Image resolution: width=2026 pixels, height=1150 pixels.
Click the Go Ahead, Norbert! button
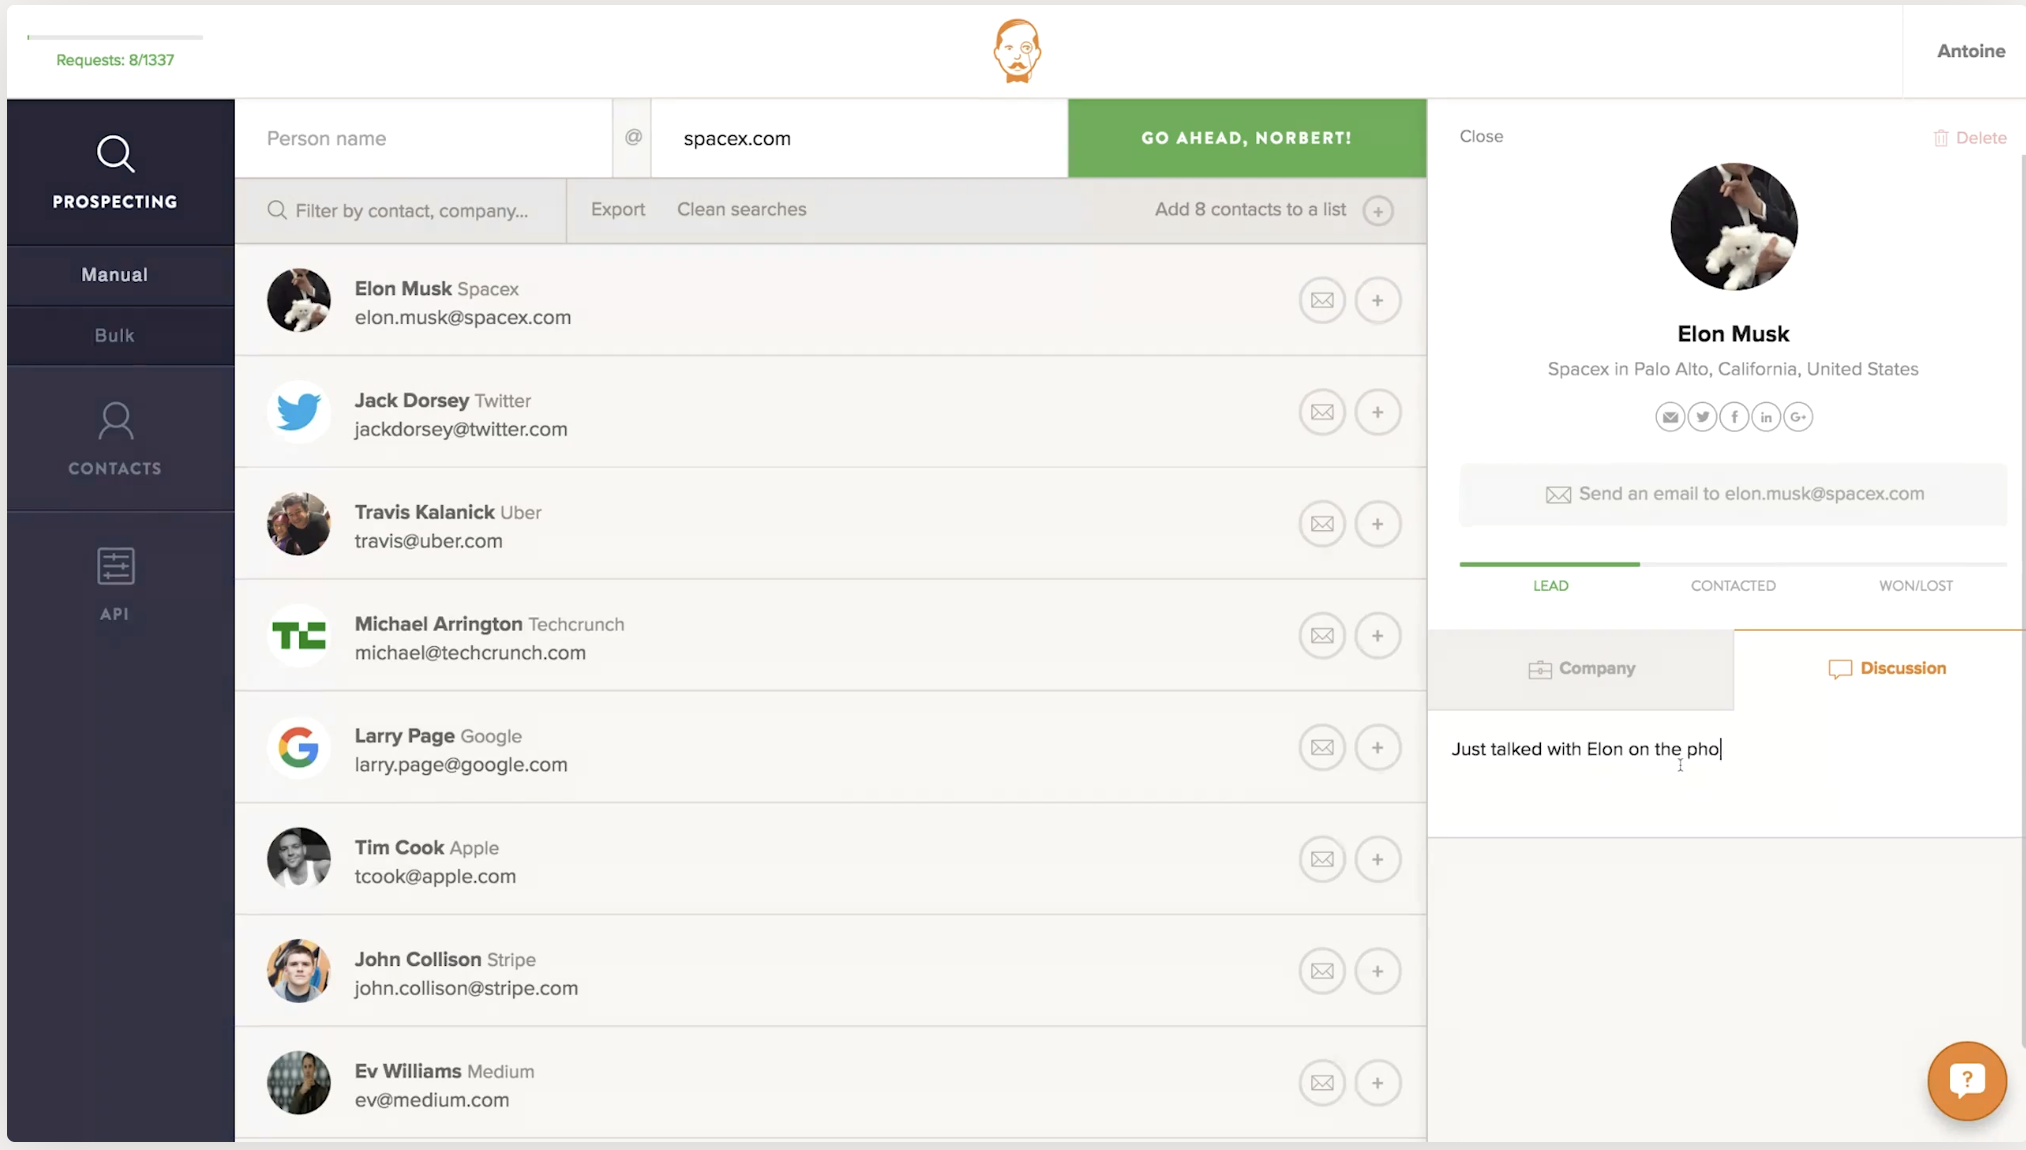[1247, 138]
